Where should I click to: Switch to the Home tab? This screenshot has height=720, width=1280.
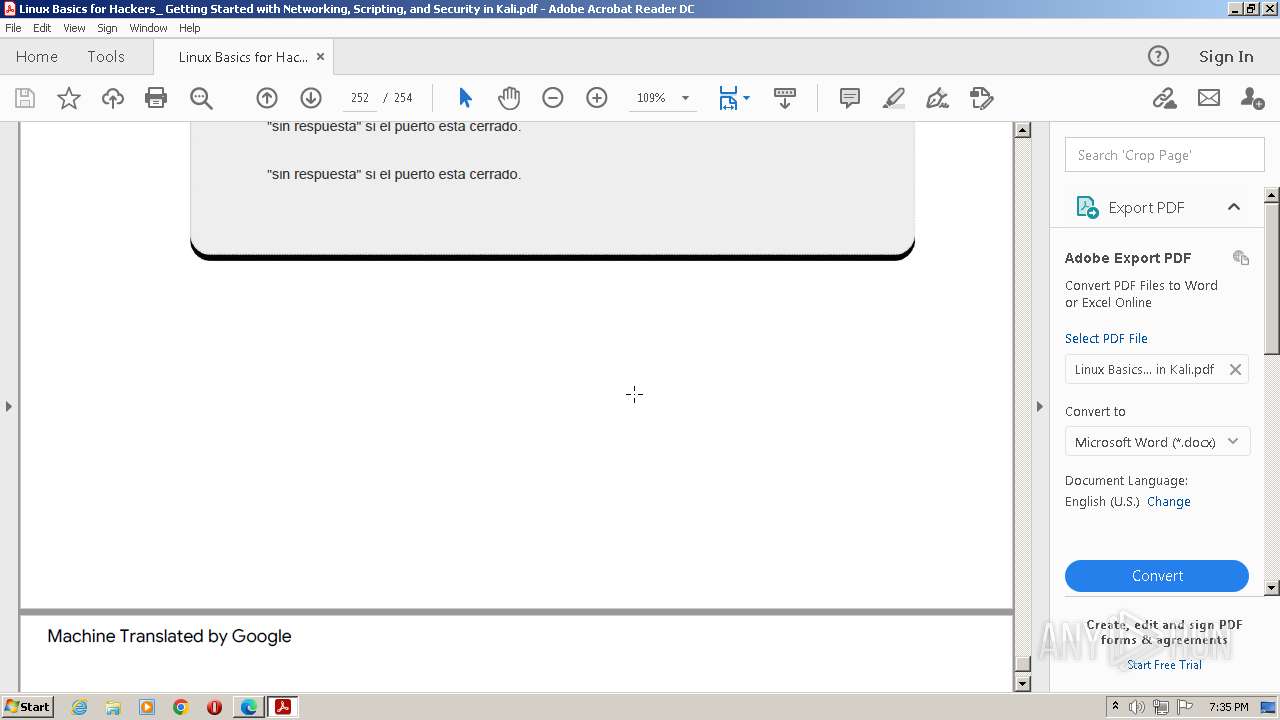click(37, 57)
